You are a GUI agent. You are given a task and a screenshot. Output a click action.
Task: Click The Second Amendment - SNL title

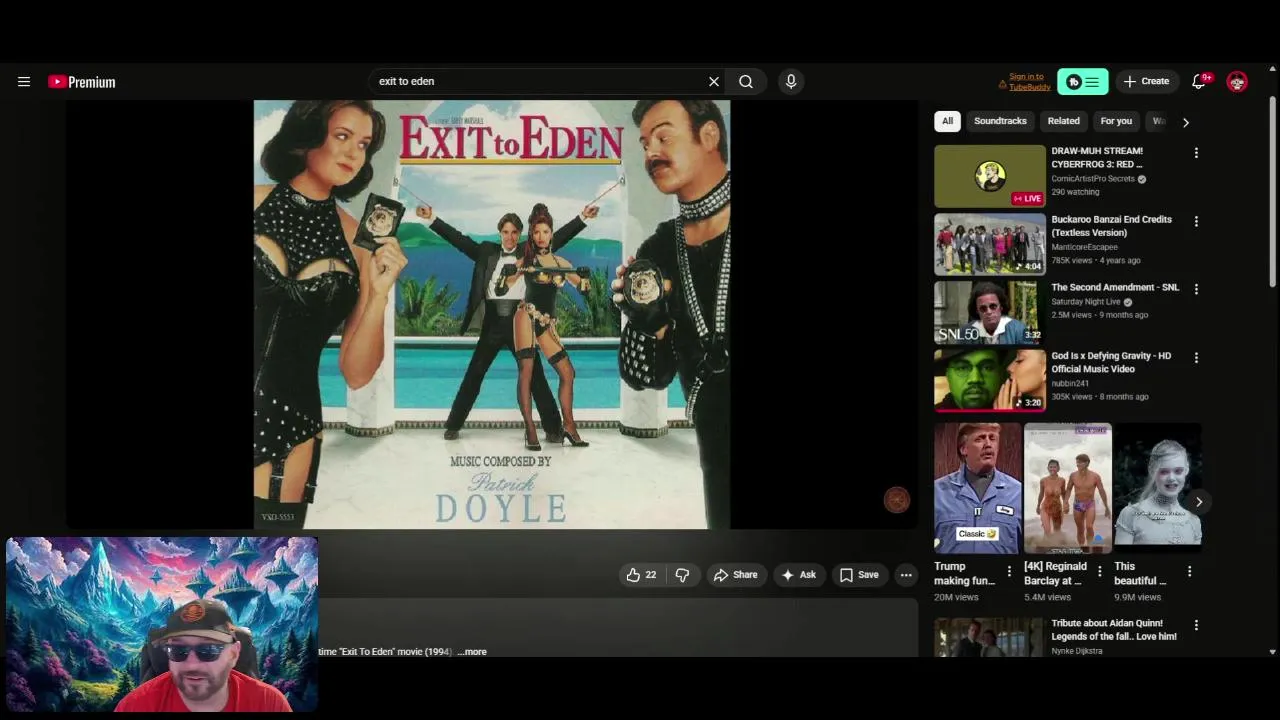pos(1115,287)
